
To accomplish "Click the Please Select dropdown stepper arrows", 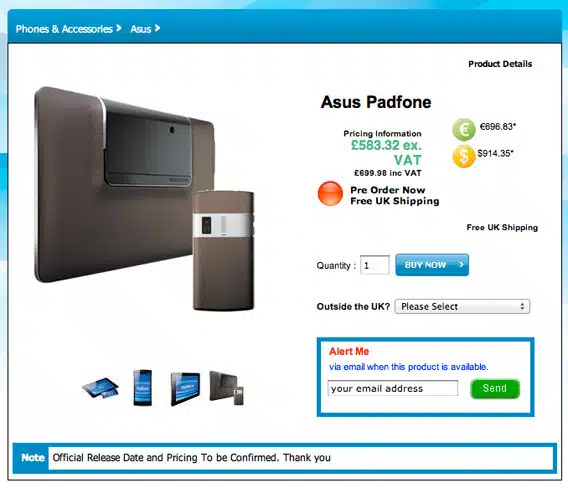I will coord(522,306).
